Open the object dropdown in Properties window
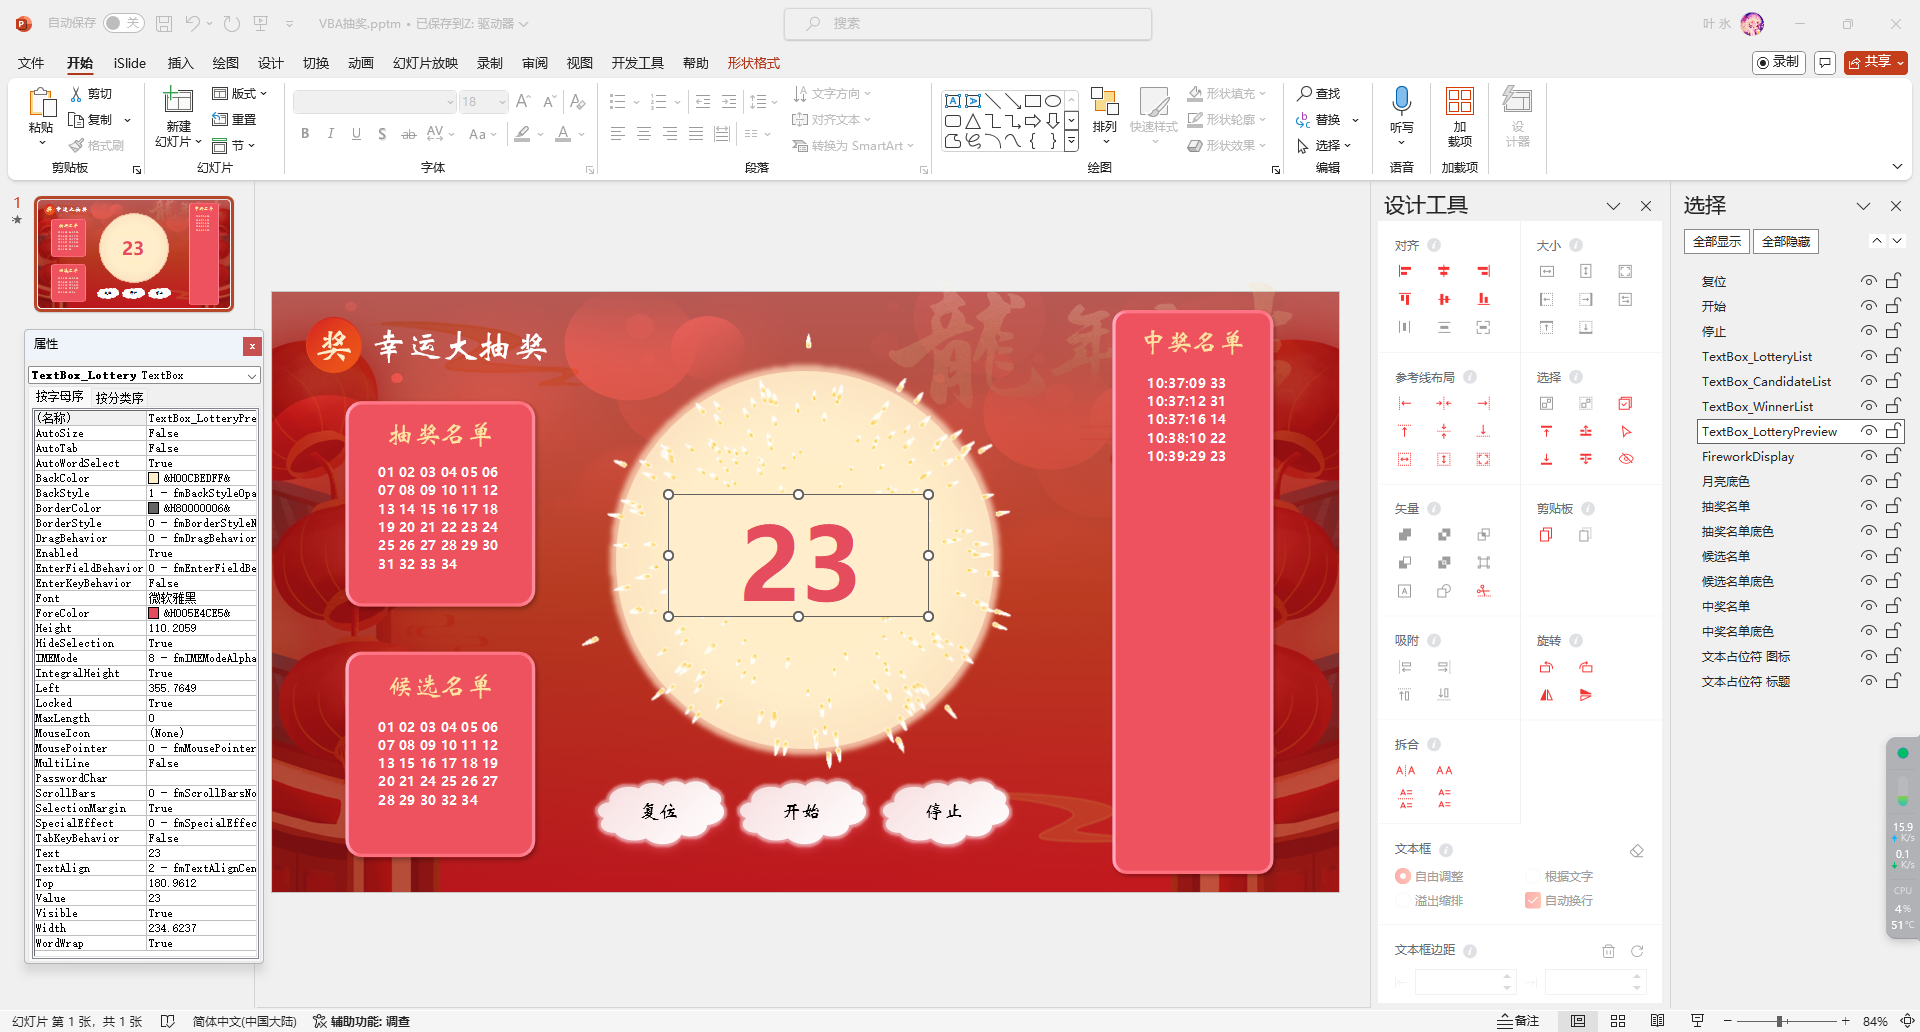1920x1032 pixels. (x=252, y=376)
